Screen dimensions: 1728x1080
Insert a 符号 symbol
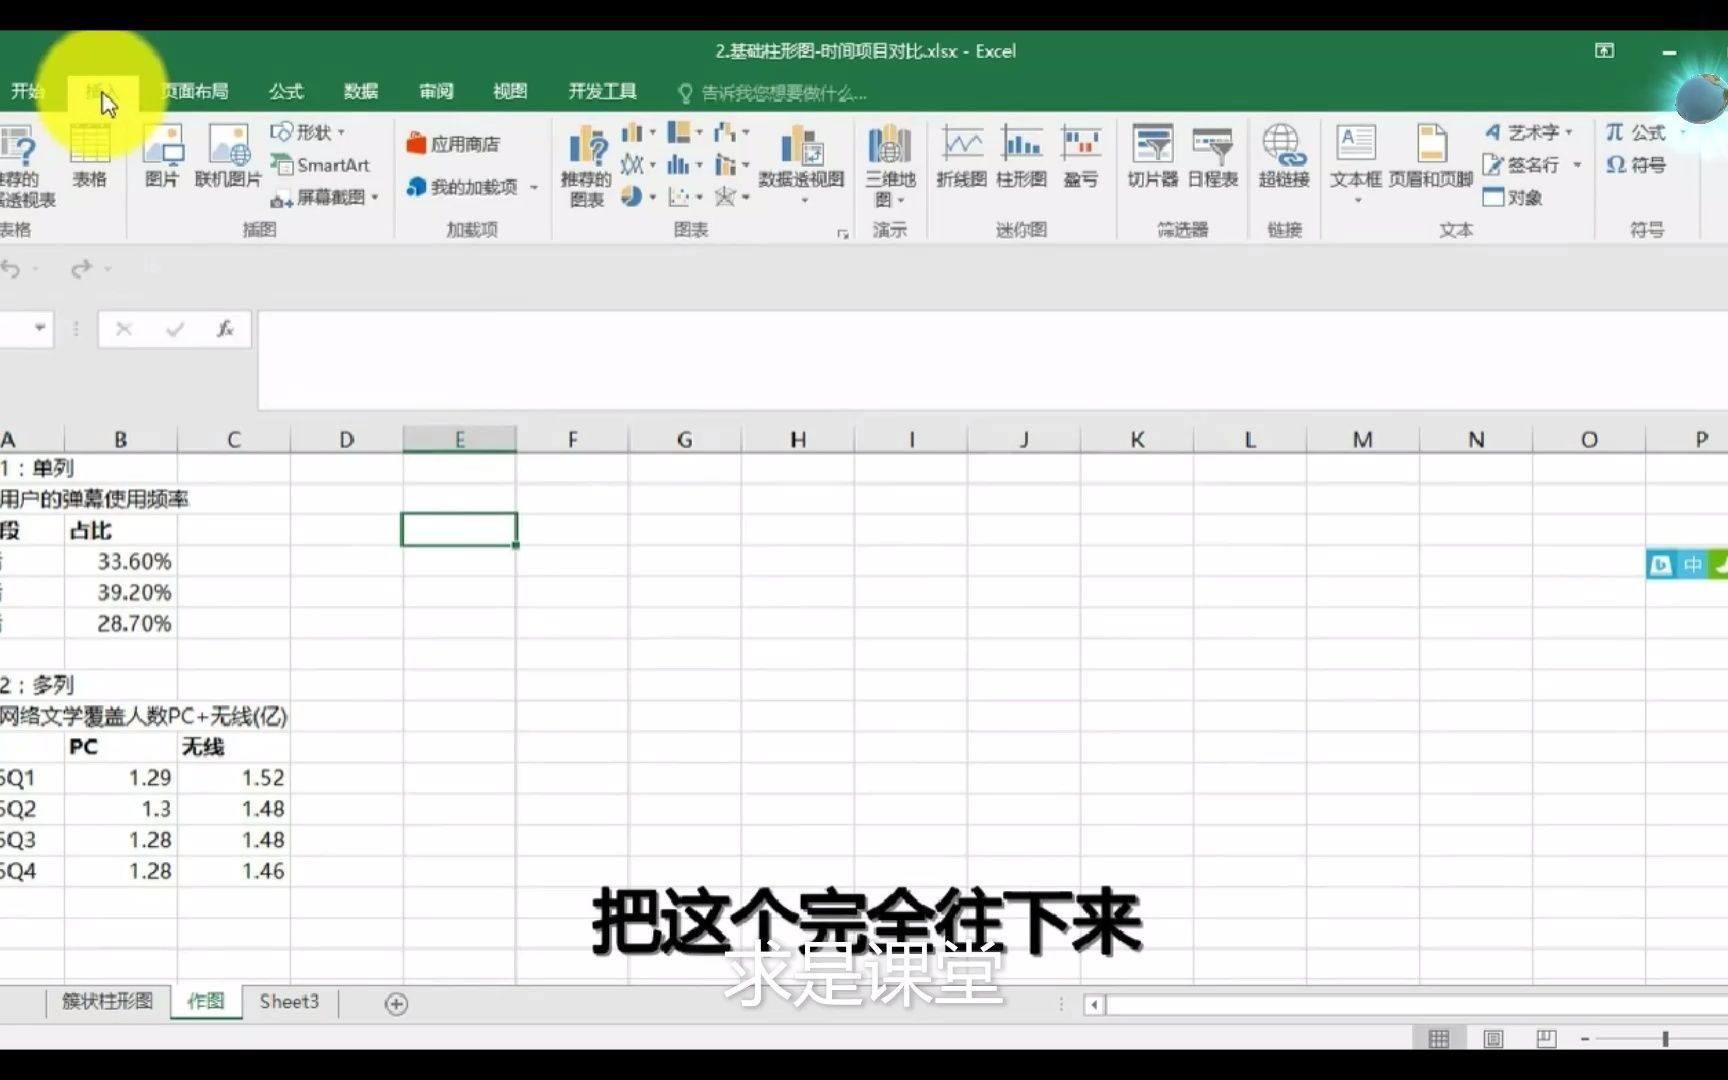click(x=1636, y=165)
